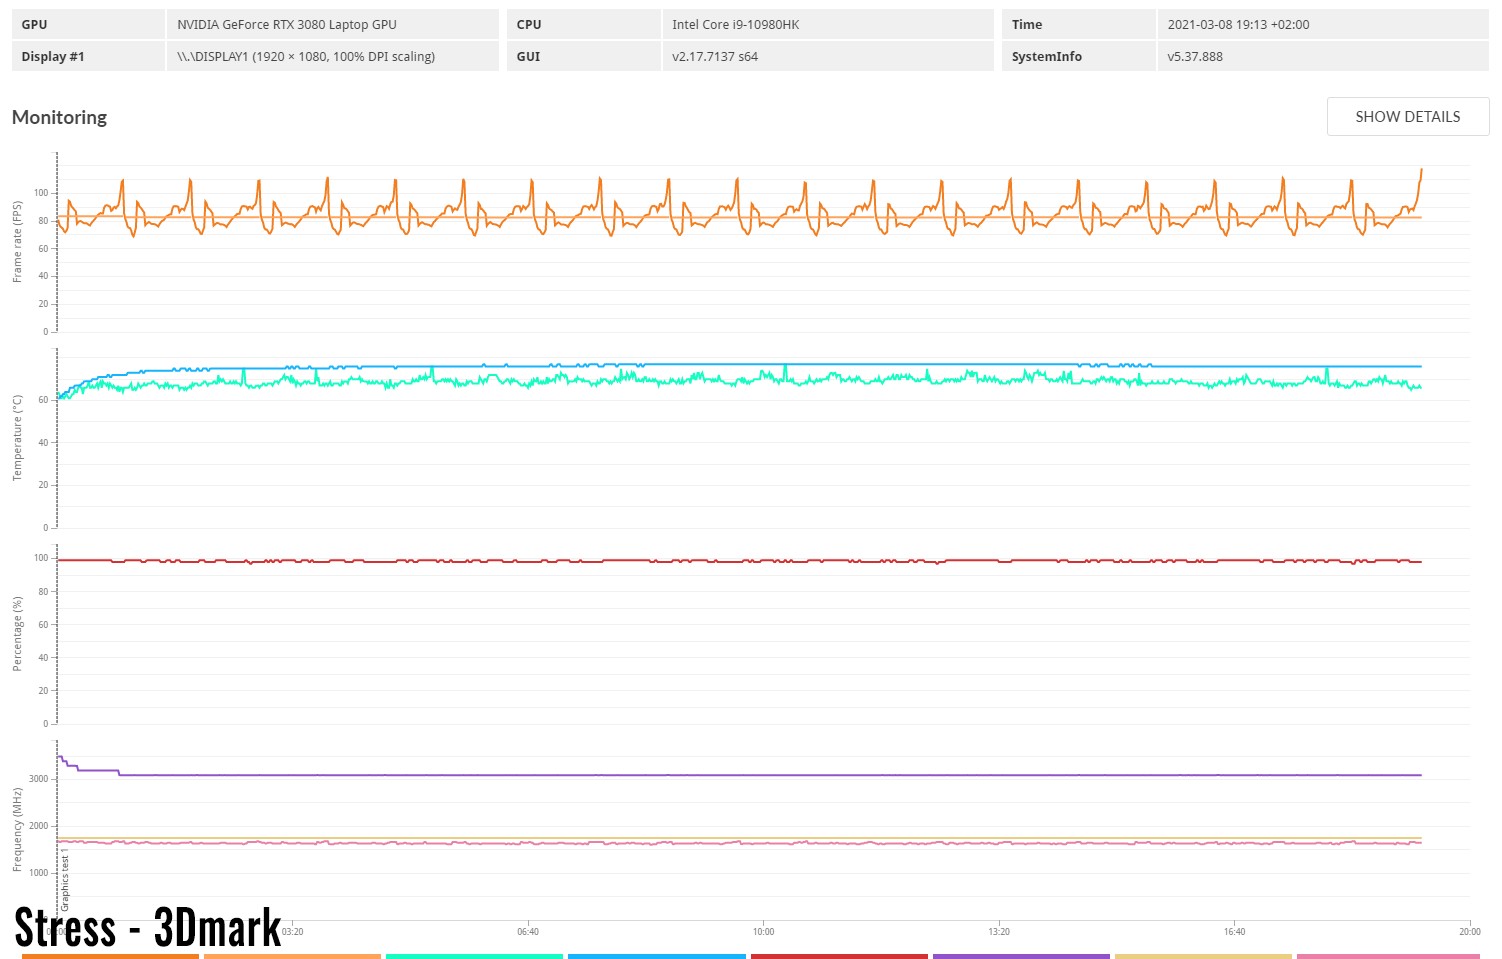Toggle the yellow legend color bar

1203,955
